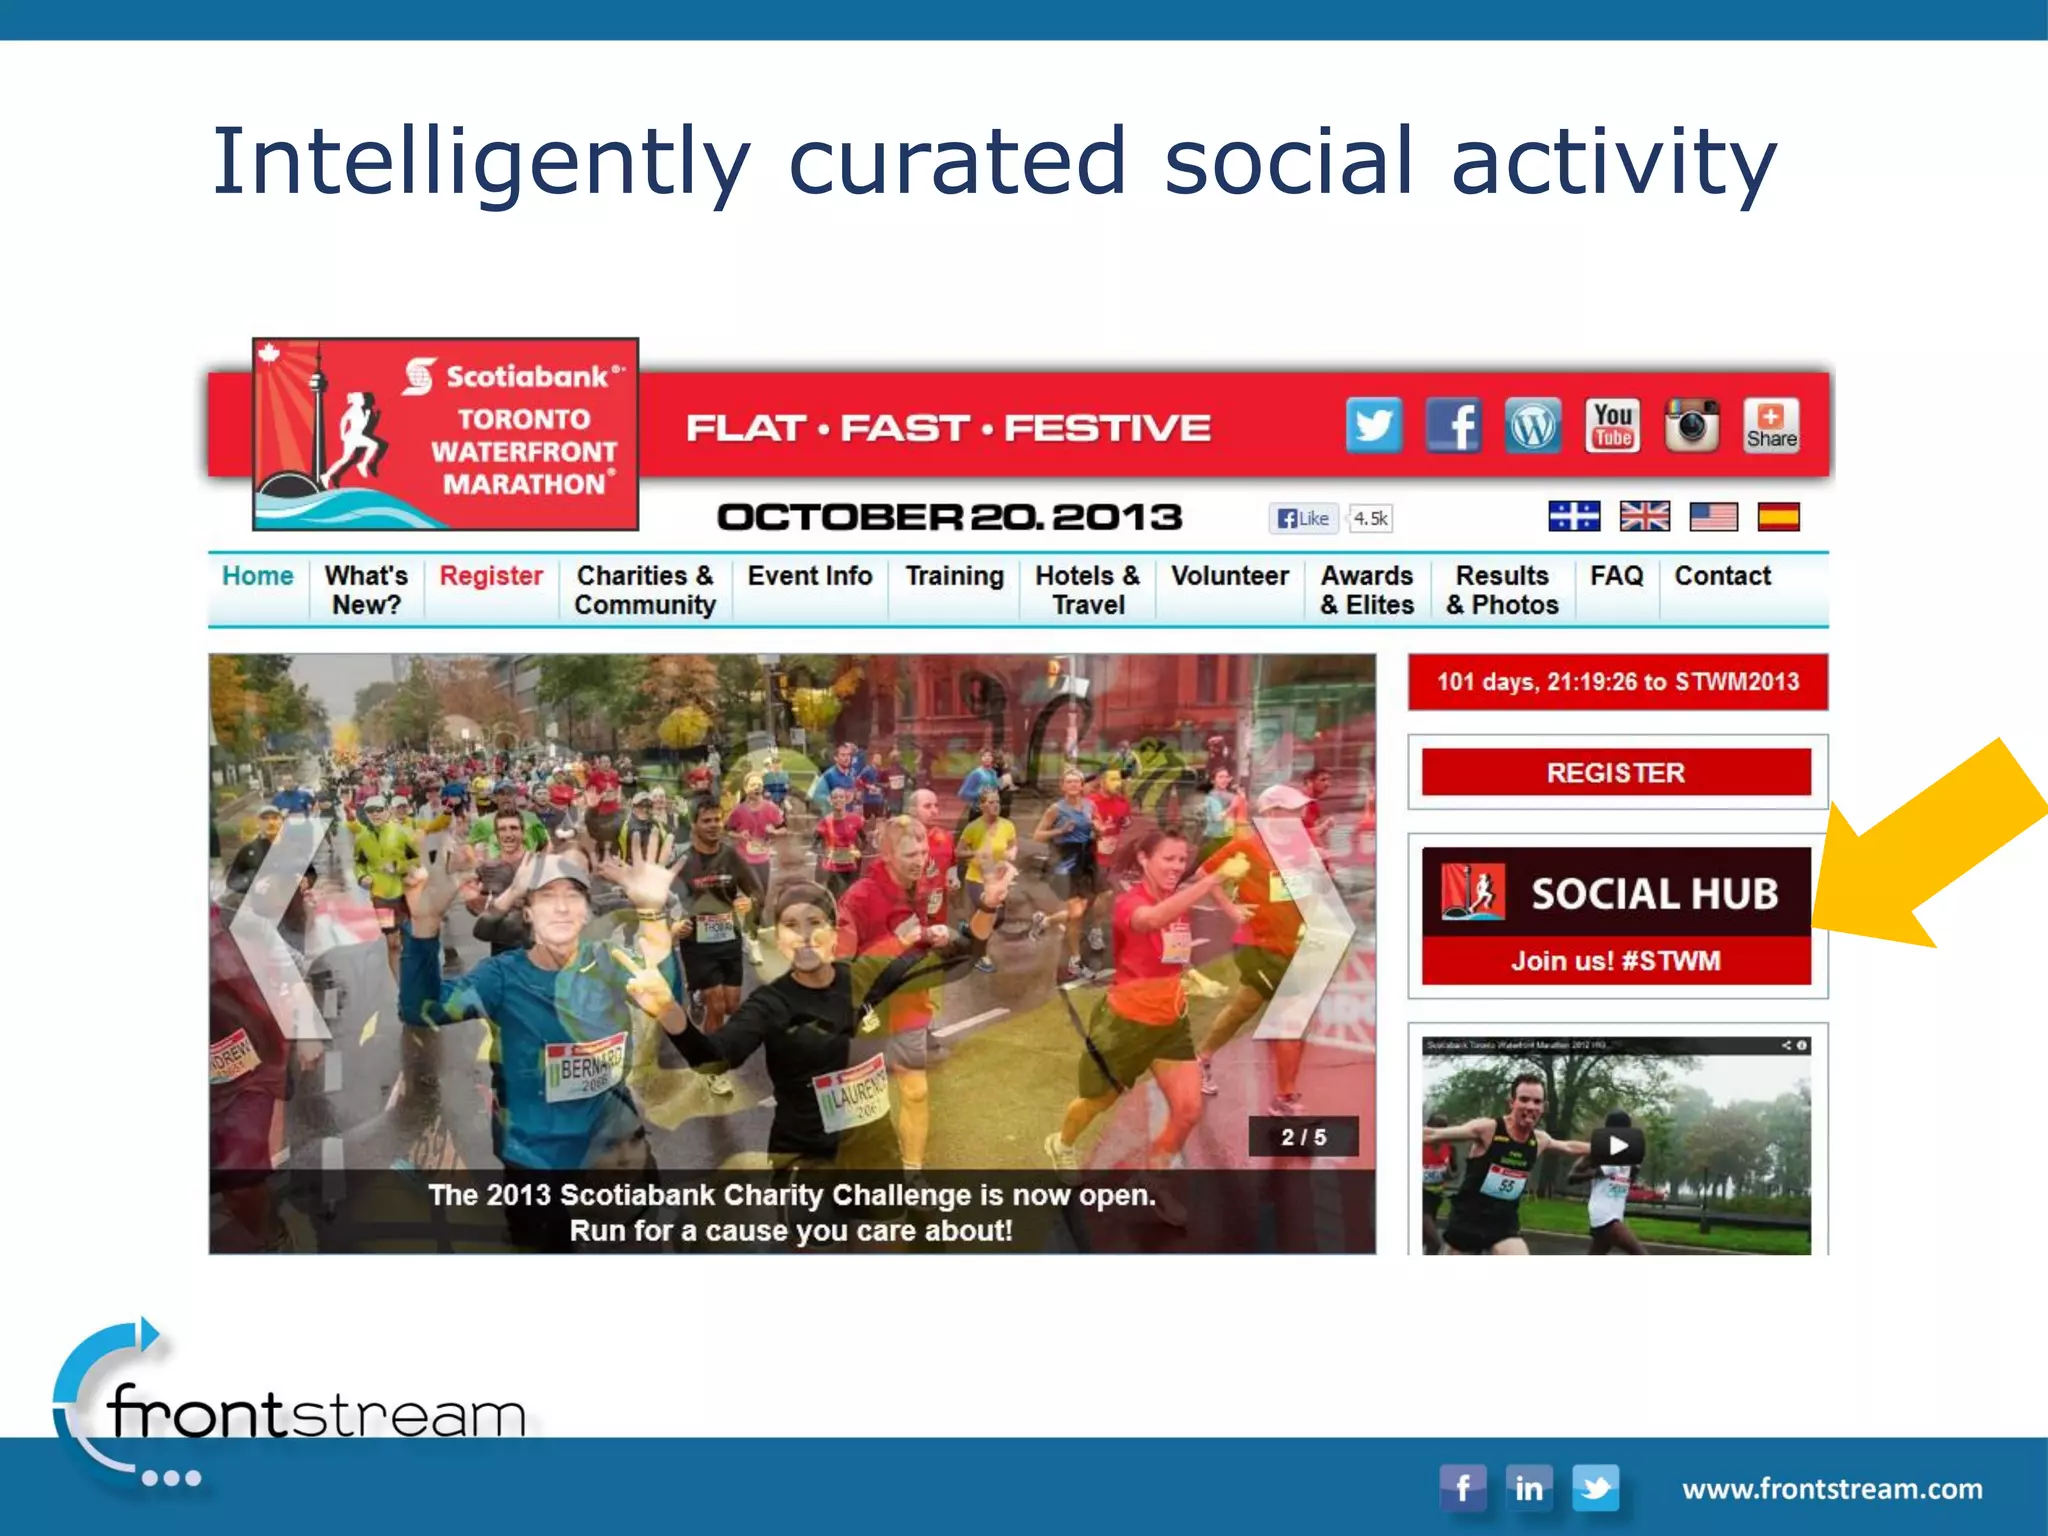
Task: Open the Register menu item
Action: point(491,576)
